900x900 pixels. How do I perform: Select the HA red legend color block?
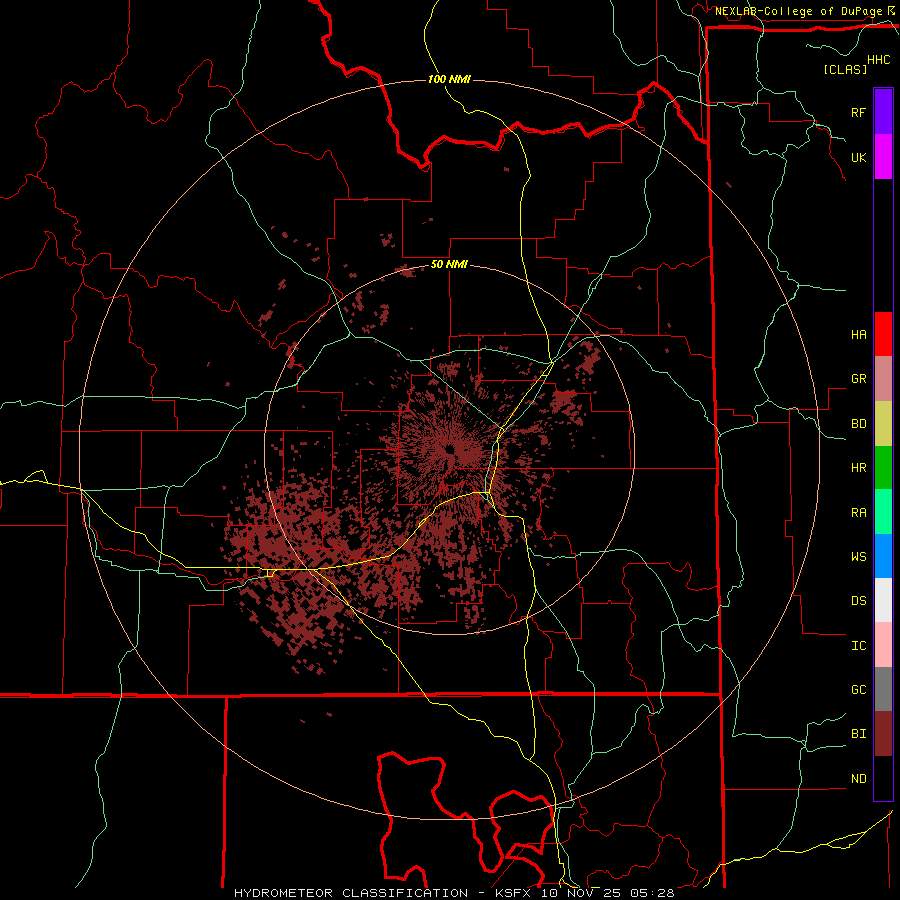tap(883, 334)
